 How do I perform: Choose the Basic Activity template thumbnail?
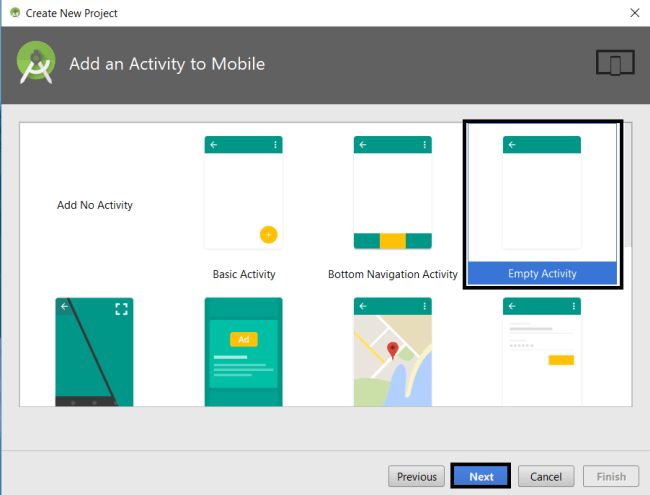[x=243, y=192]
